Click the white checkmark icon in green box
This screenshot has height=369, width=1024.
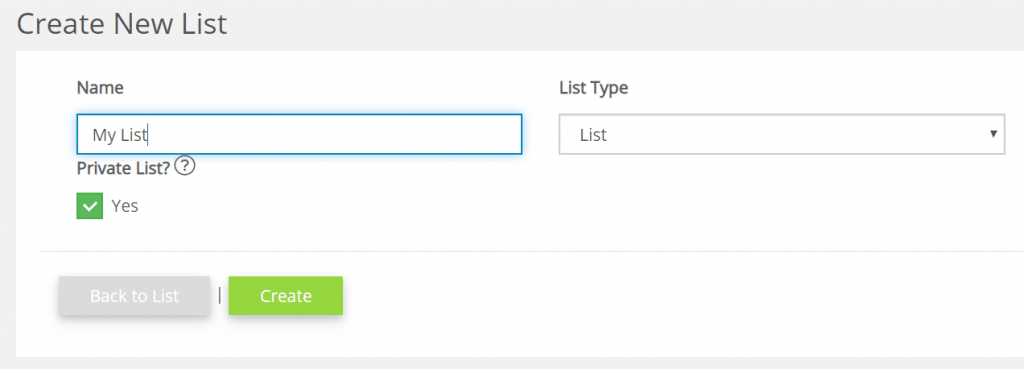click(x=89, y=206)
